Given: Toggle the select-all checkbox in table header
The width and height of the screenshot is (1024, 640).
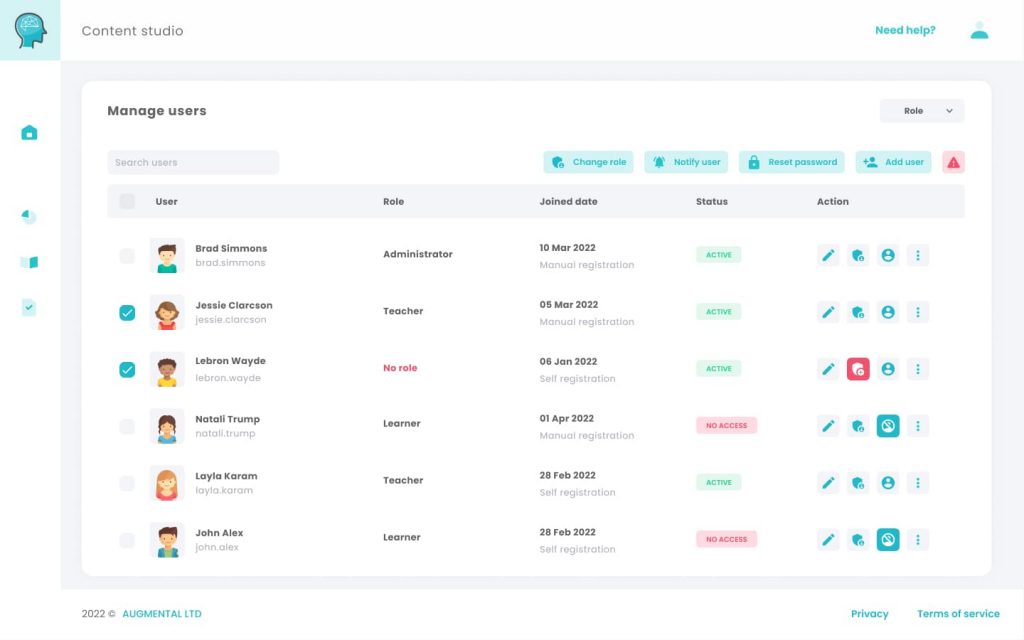Looking at the screenshot, I should [127, 201].
